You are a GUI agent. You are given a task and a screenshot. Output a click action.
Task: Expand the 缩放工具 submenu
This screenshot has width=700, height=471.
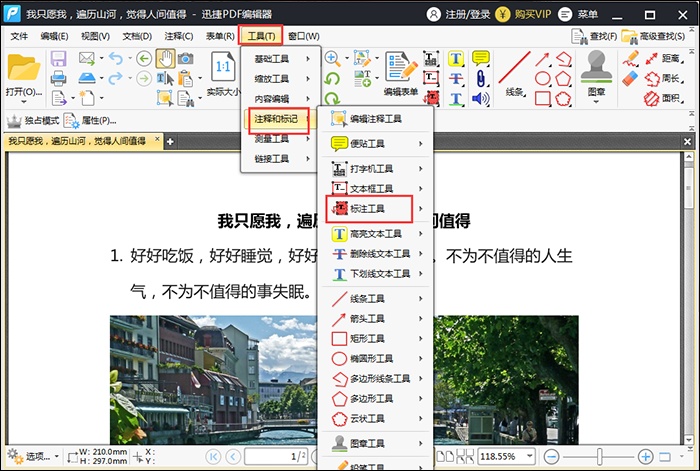[x=281, y=79]
